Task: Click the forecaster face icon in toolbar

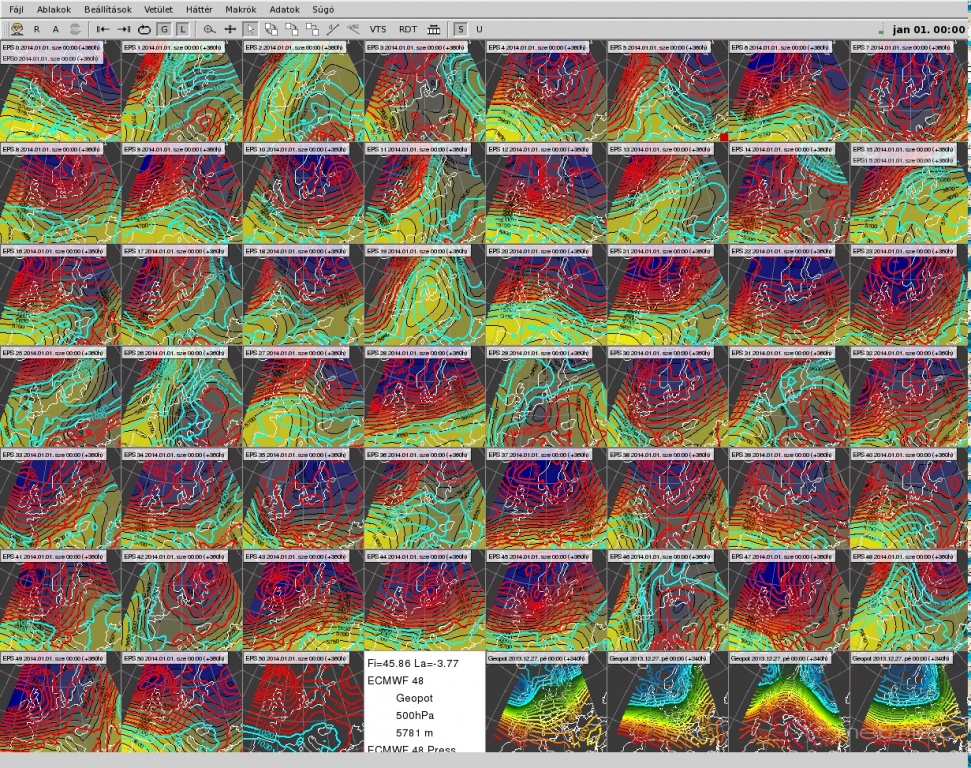Action: point(17,30)
